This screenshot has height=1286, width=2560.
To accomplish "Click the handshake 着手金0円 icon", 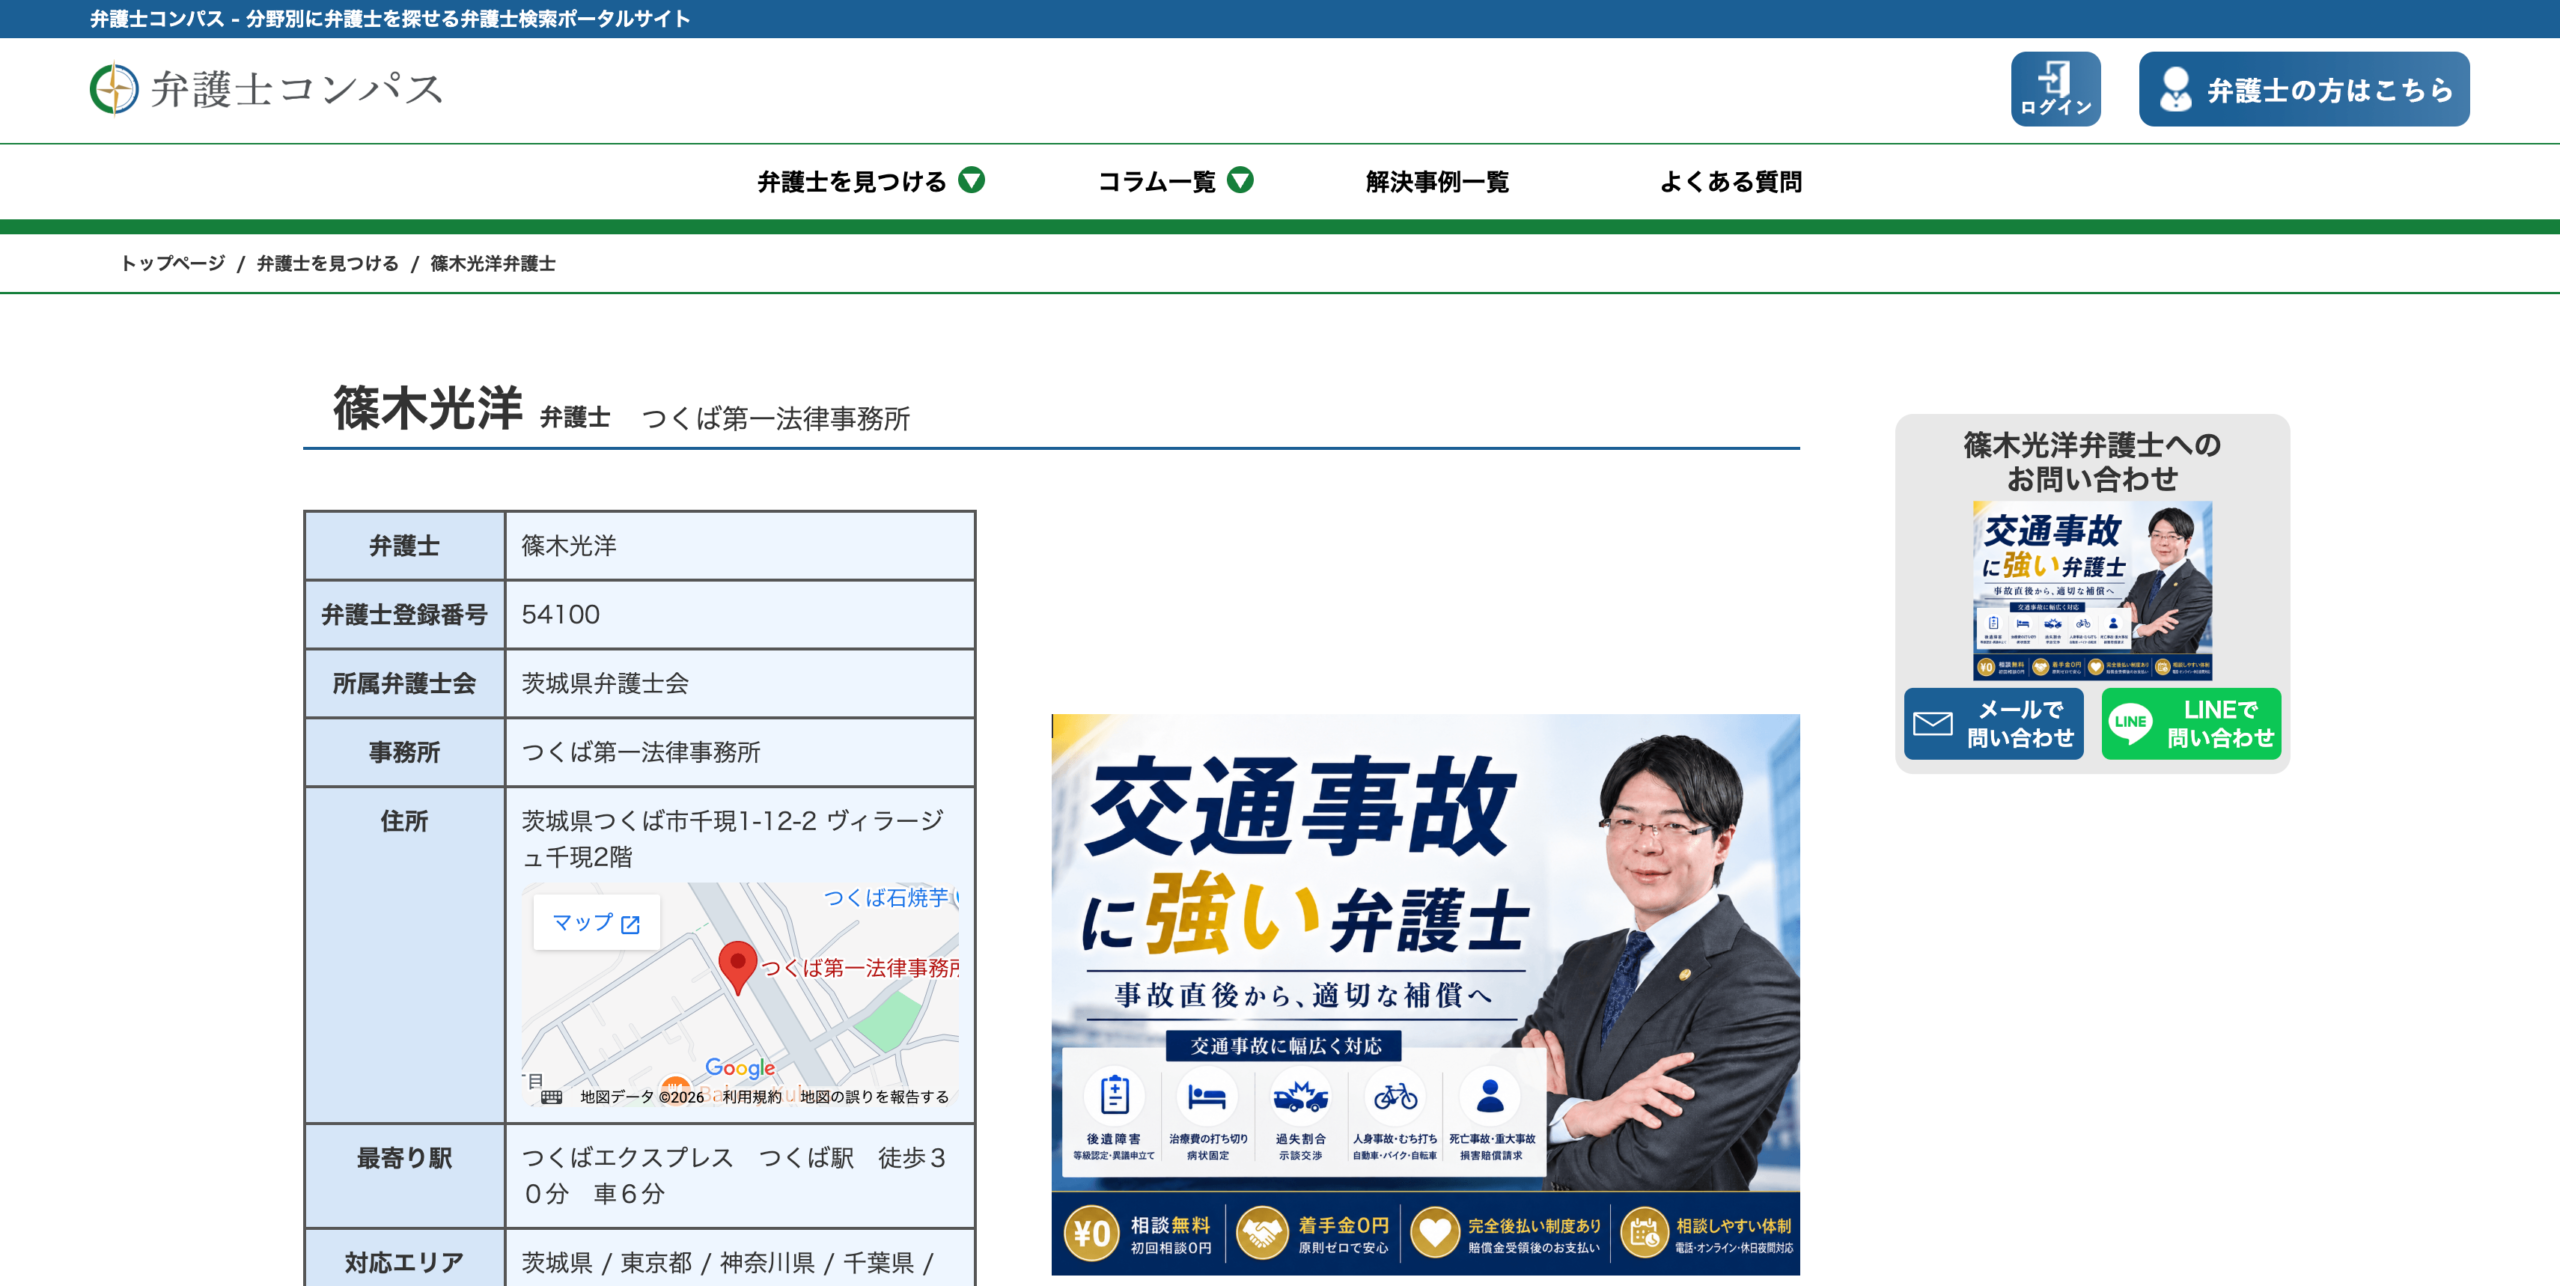I will 1262,1233.
